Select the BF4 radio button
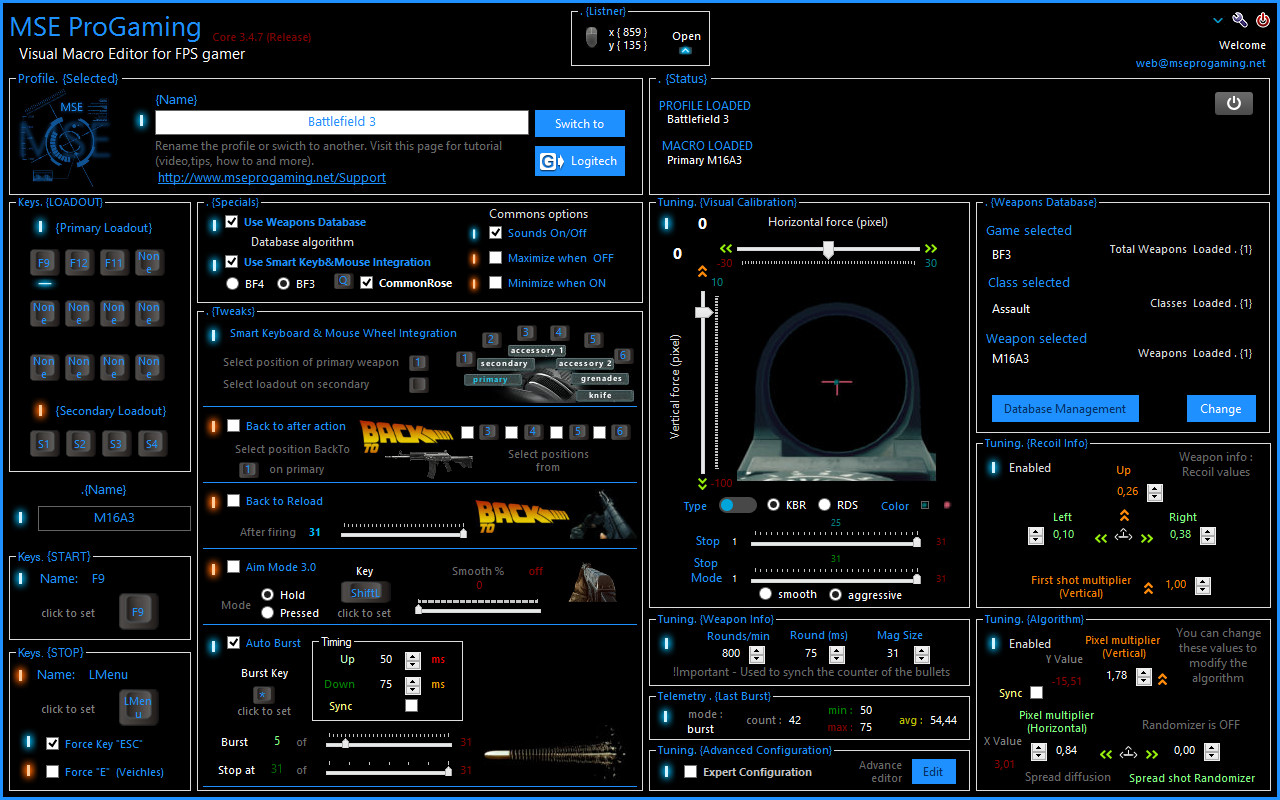Screen dimensions: 1280x800 click(x=233, y=283)
